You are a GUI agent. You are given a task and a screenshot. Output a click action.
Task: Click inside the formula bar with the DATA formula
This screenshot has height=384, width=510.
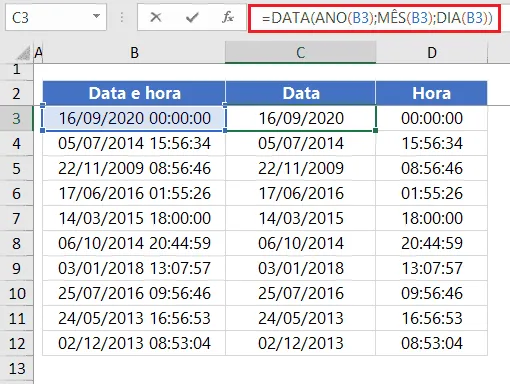point(374,18)
